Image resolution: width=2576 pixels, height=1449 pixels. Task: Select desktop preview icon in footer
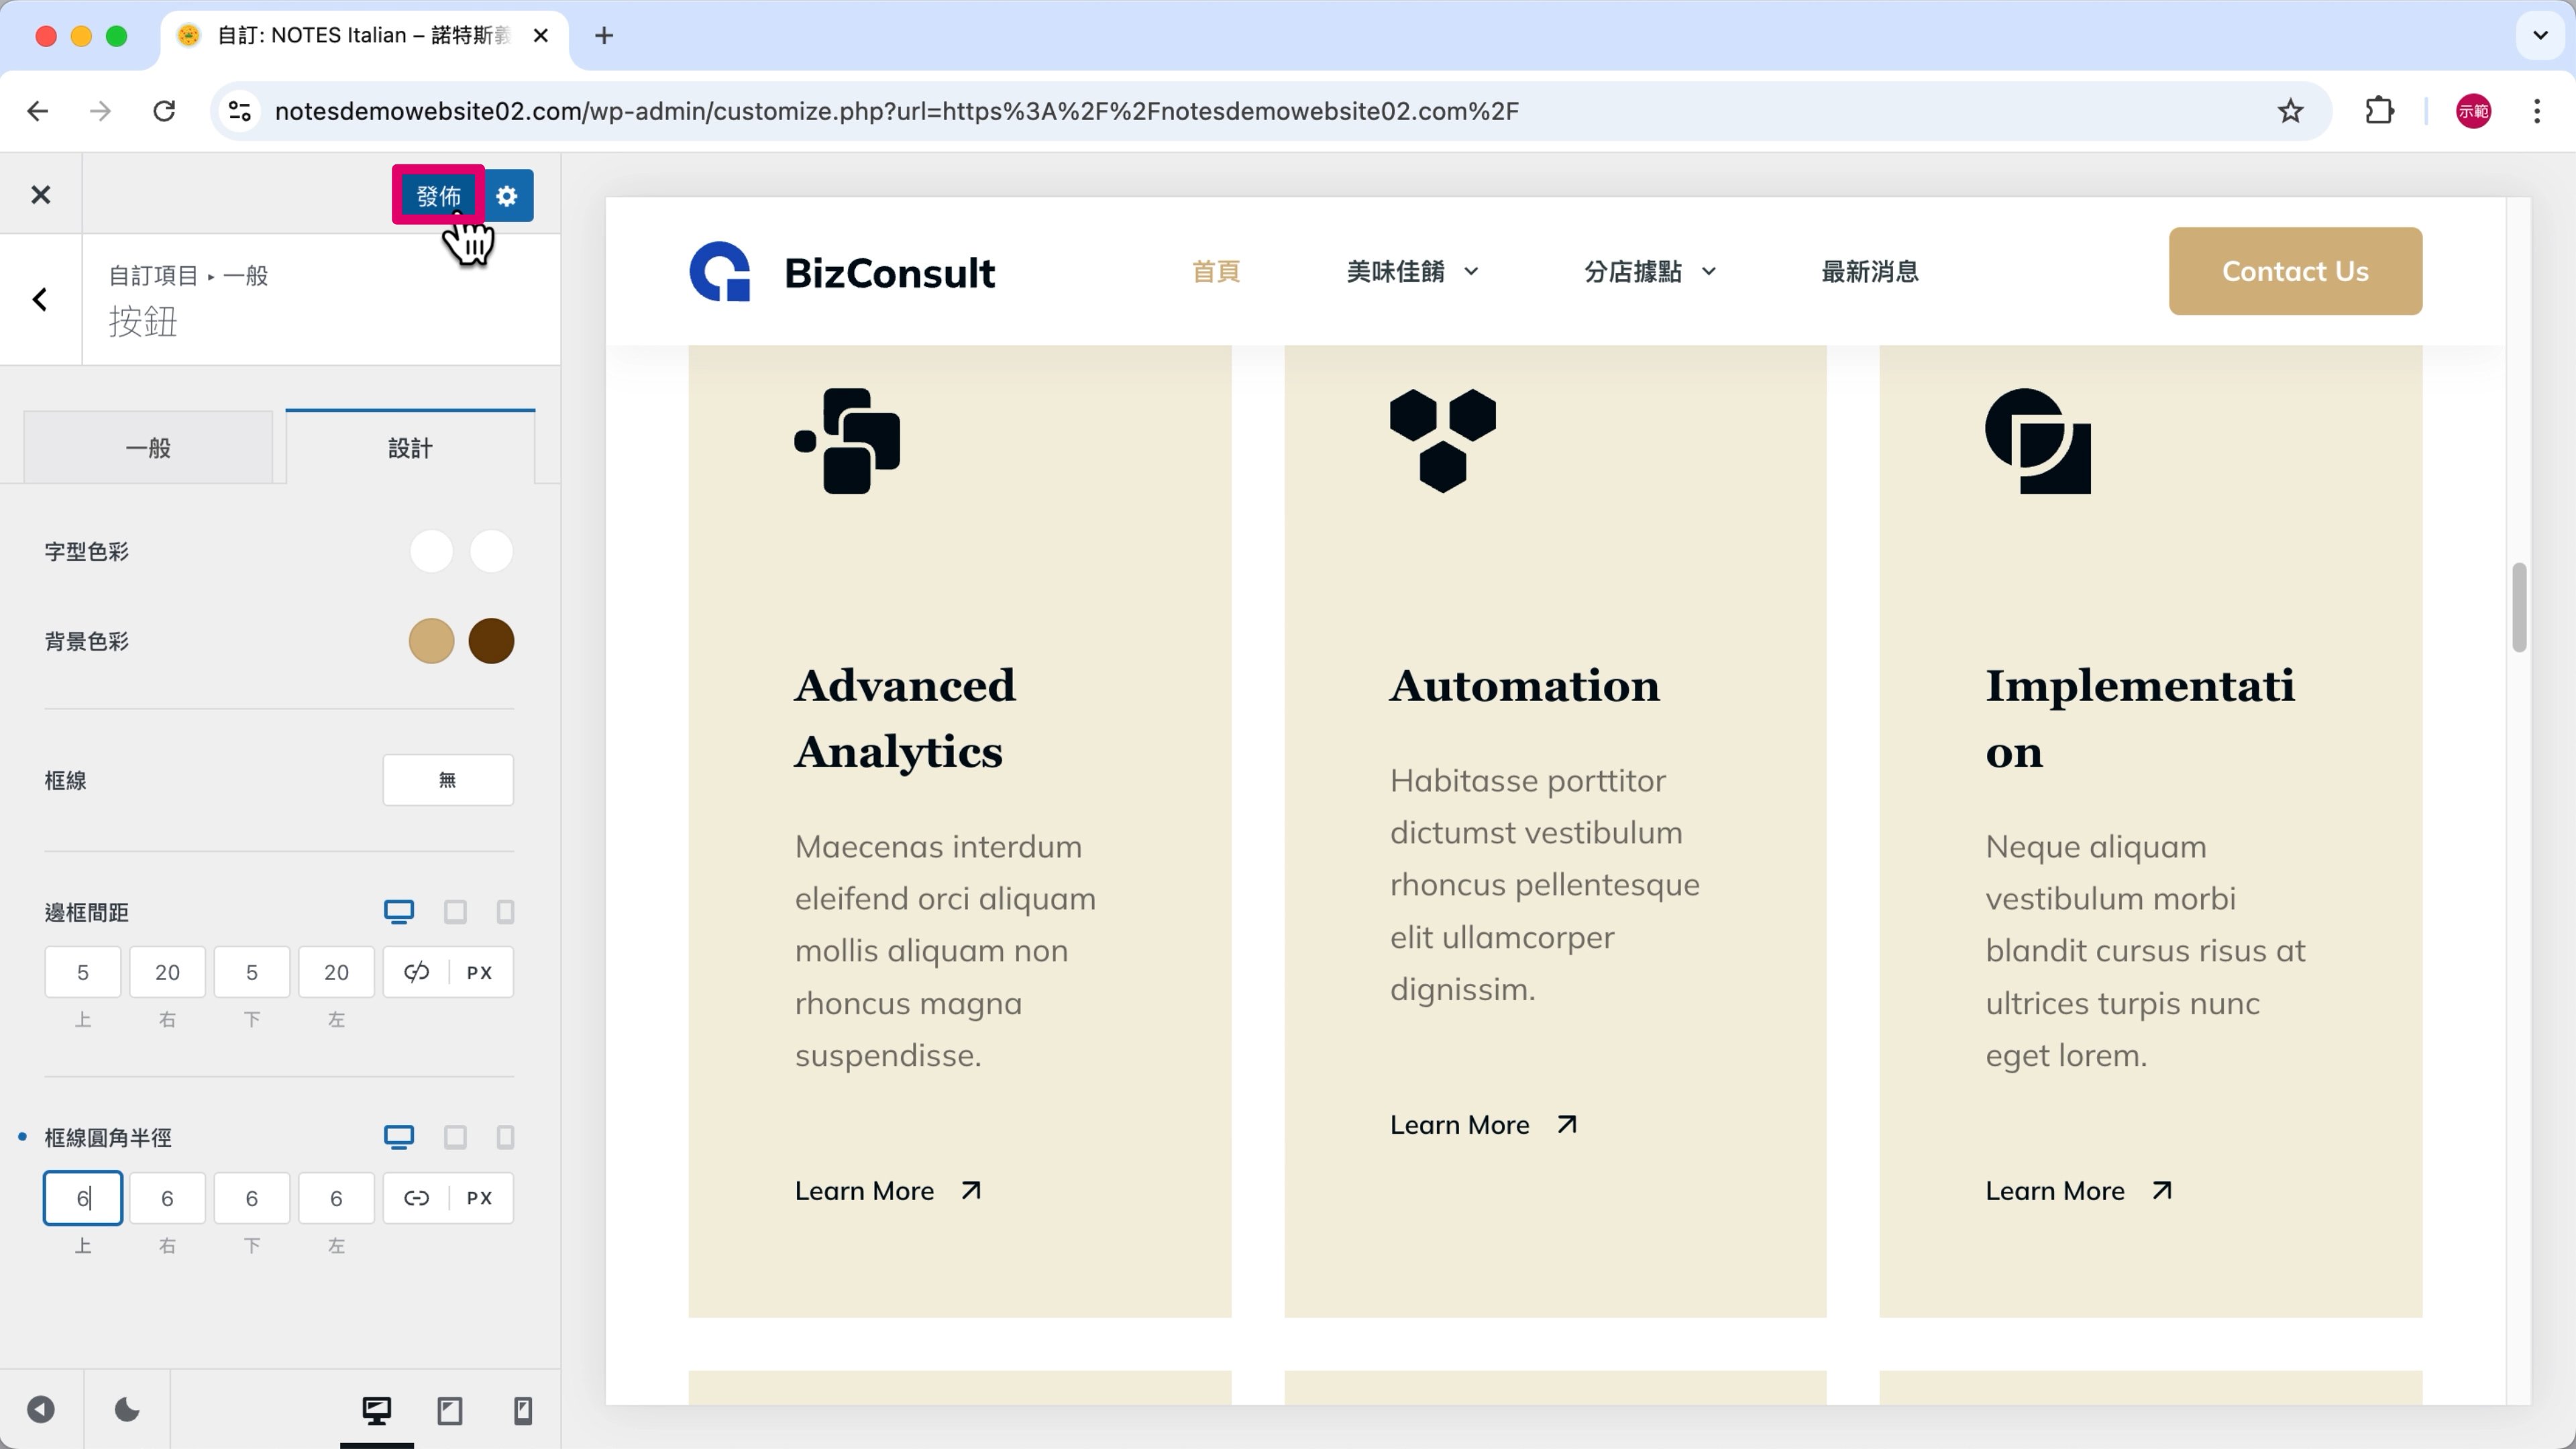click(x=376, y=1410)
